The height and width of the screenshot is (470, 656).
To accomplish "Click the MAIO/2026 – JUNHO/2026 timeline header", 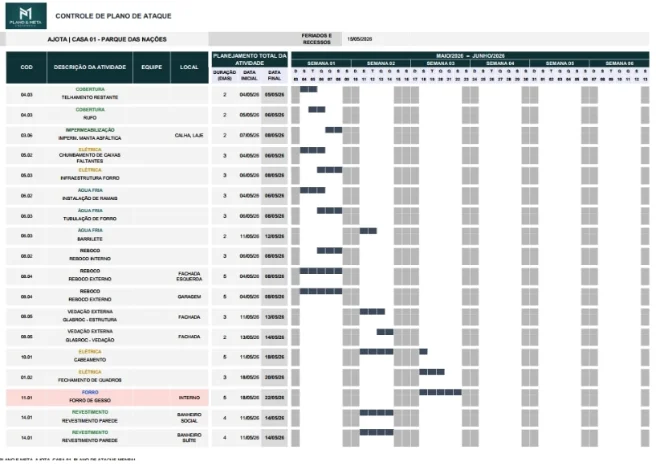I will [470, 56].
